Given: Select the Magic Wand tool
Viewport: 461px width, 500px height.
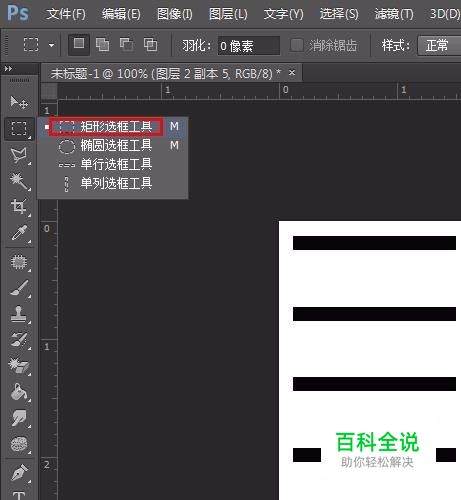Looking at the screenshot, I should [19, 181].
